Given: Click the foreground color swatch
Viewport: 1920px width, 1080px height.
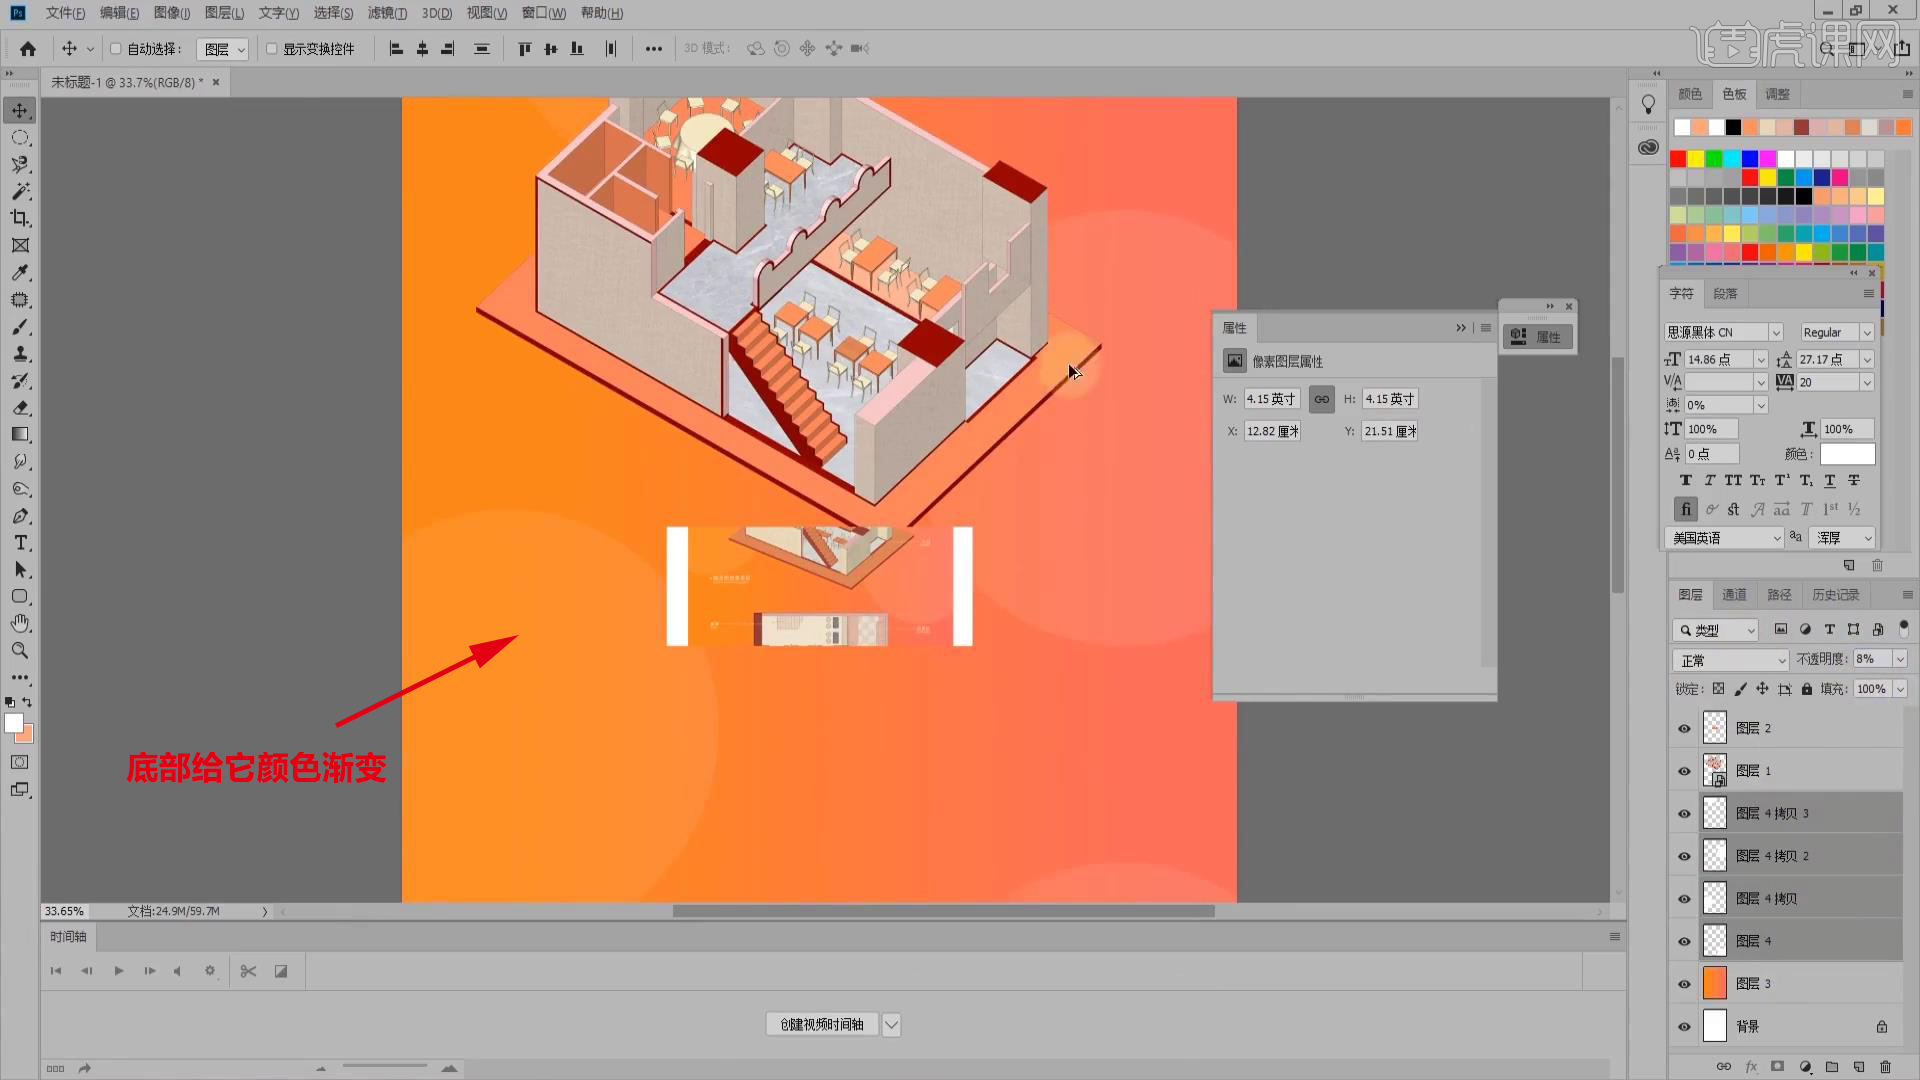Looking at the screenshot, I should click(x=14, y=723).
